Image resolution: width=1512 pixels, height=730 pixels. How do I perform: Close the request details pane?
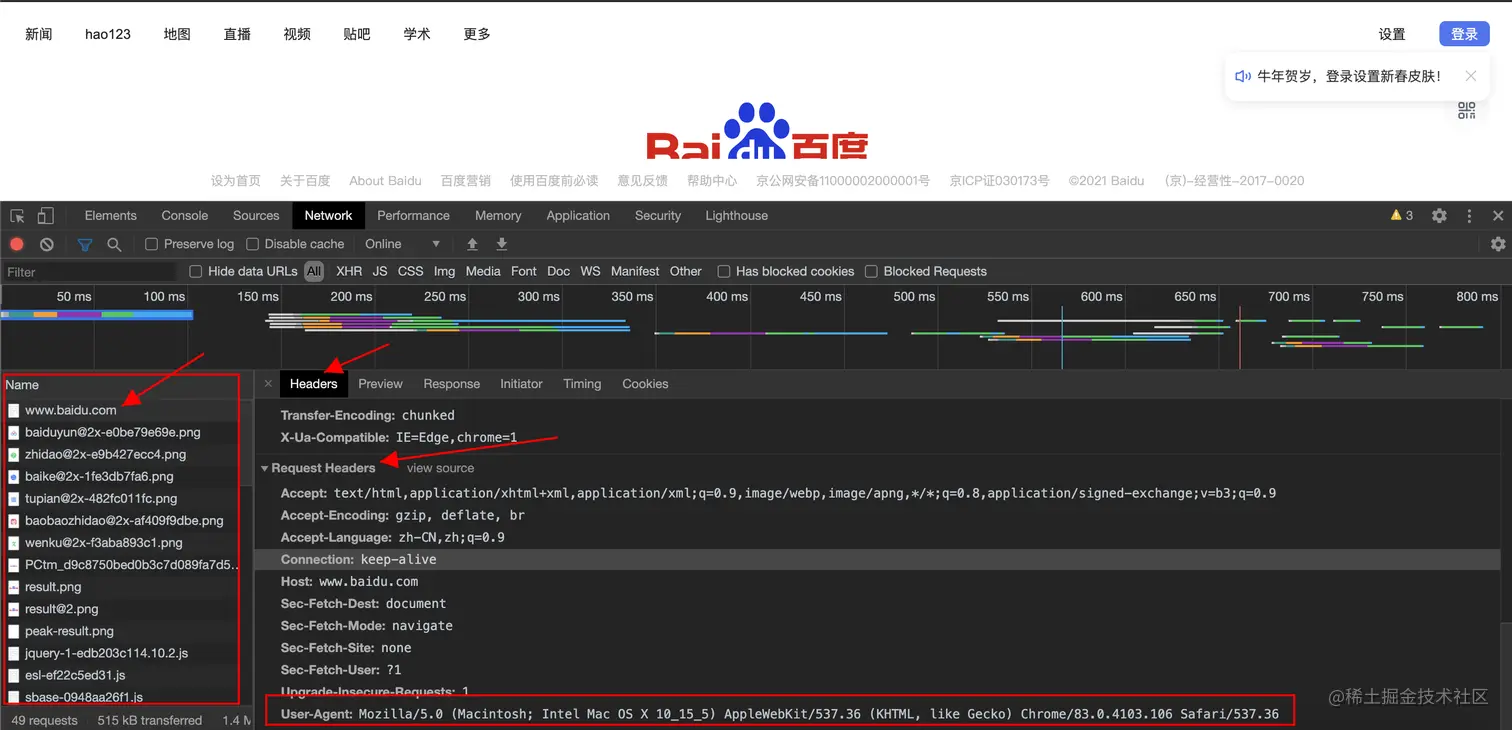click(268, 384)
